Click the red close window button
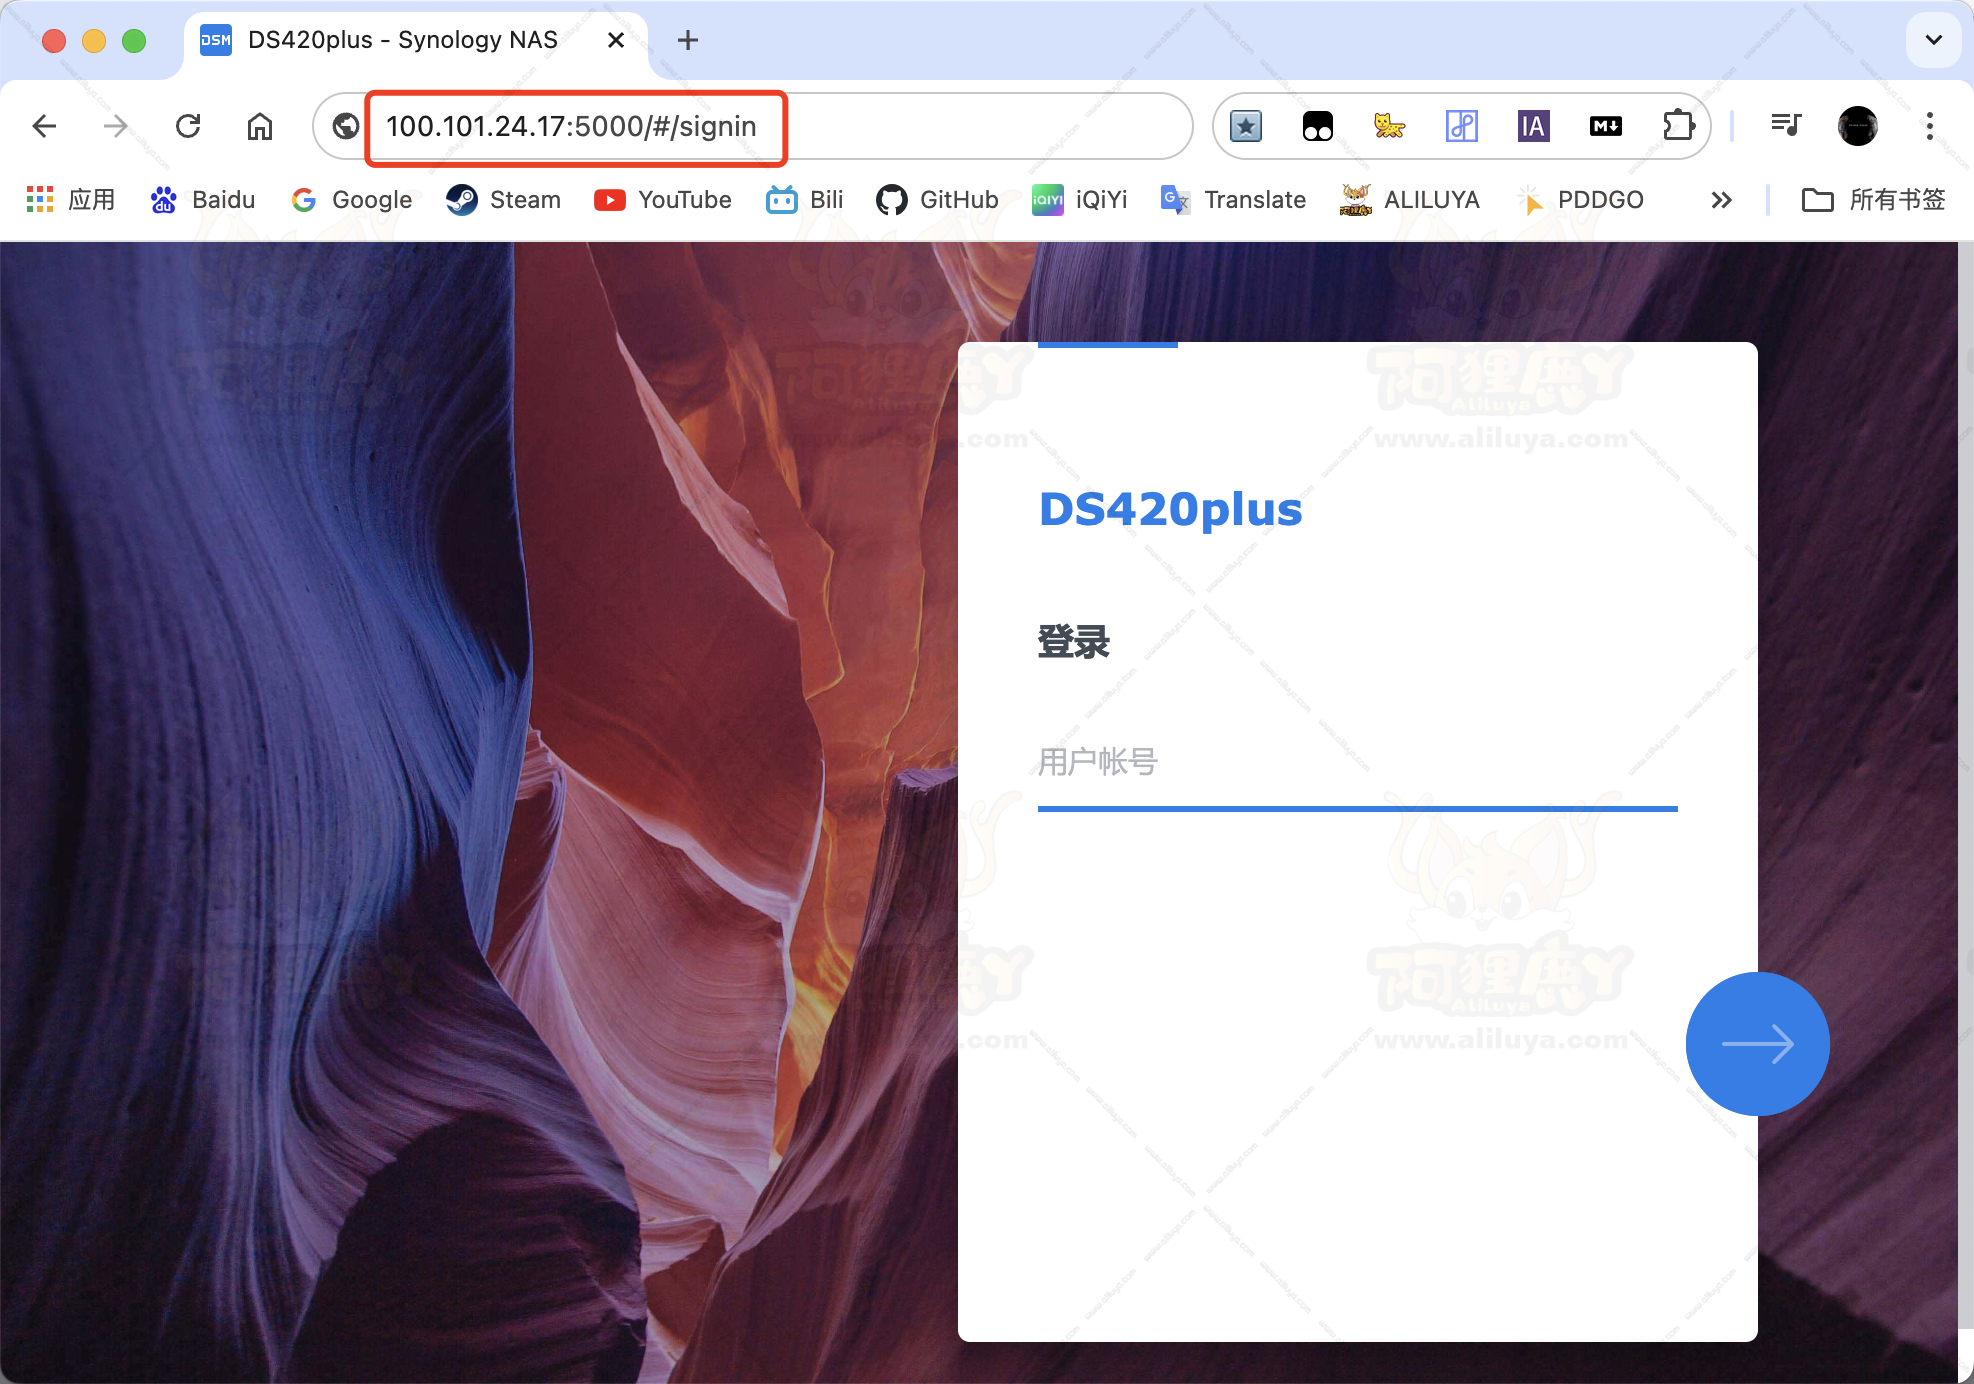 coord(54,40)
